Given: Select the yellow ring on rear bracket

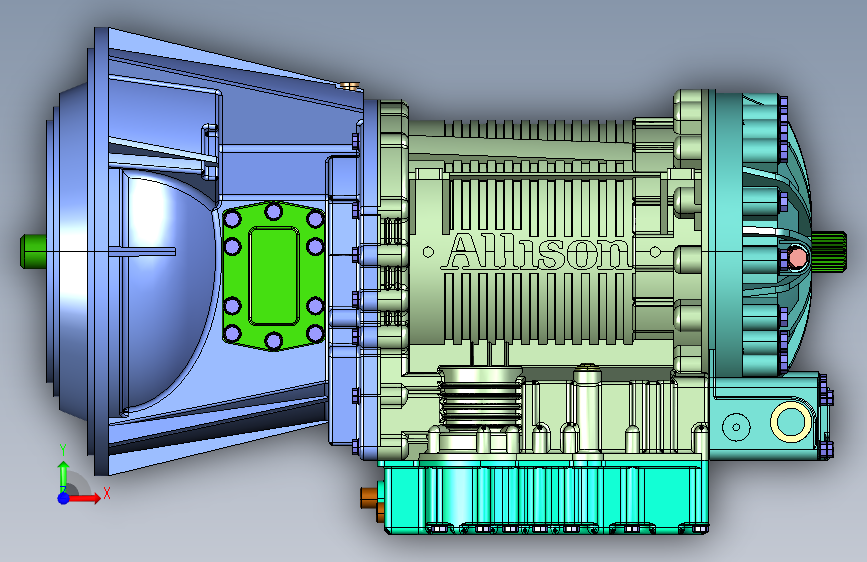Looking at the screenshot, I should click(x=791, y=422).
